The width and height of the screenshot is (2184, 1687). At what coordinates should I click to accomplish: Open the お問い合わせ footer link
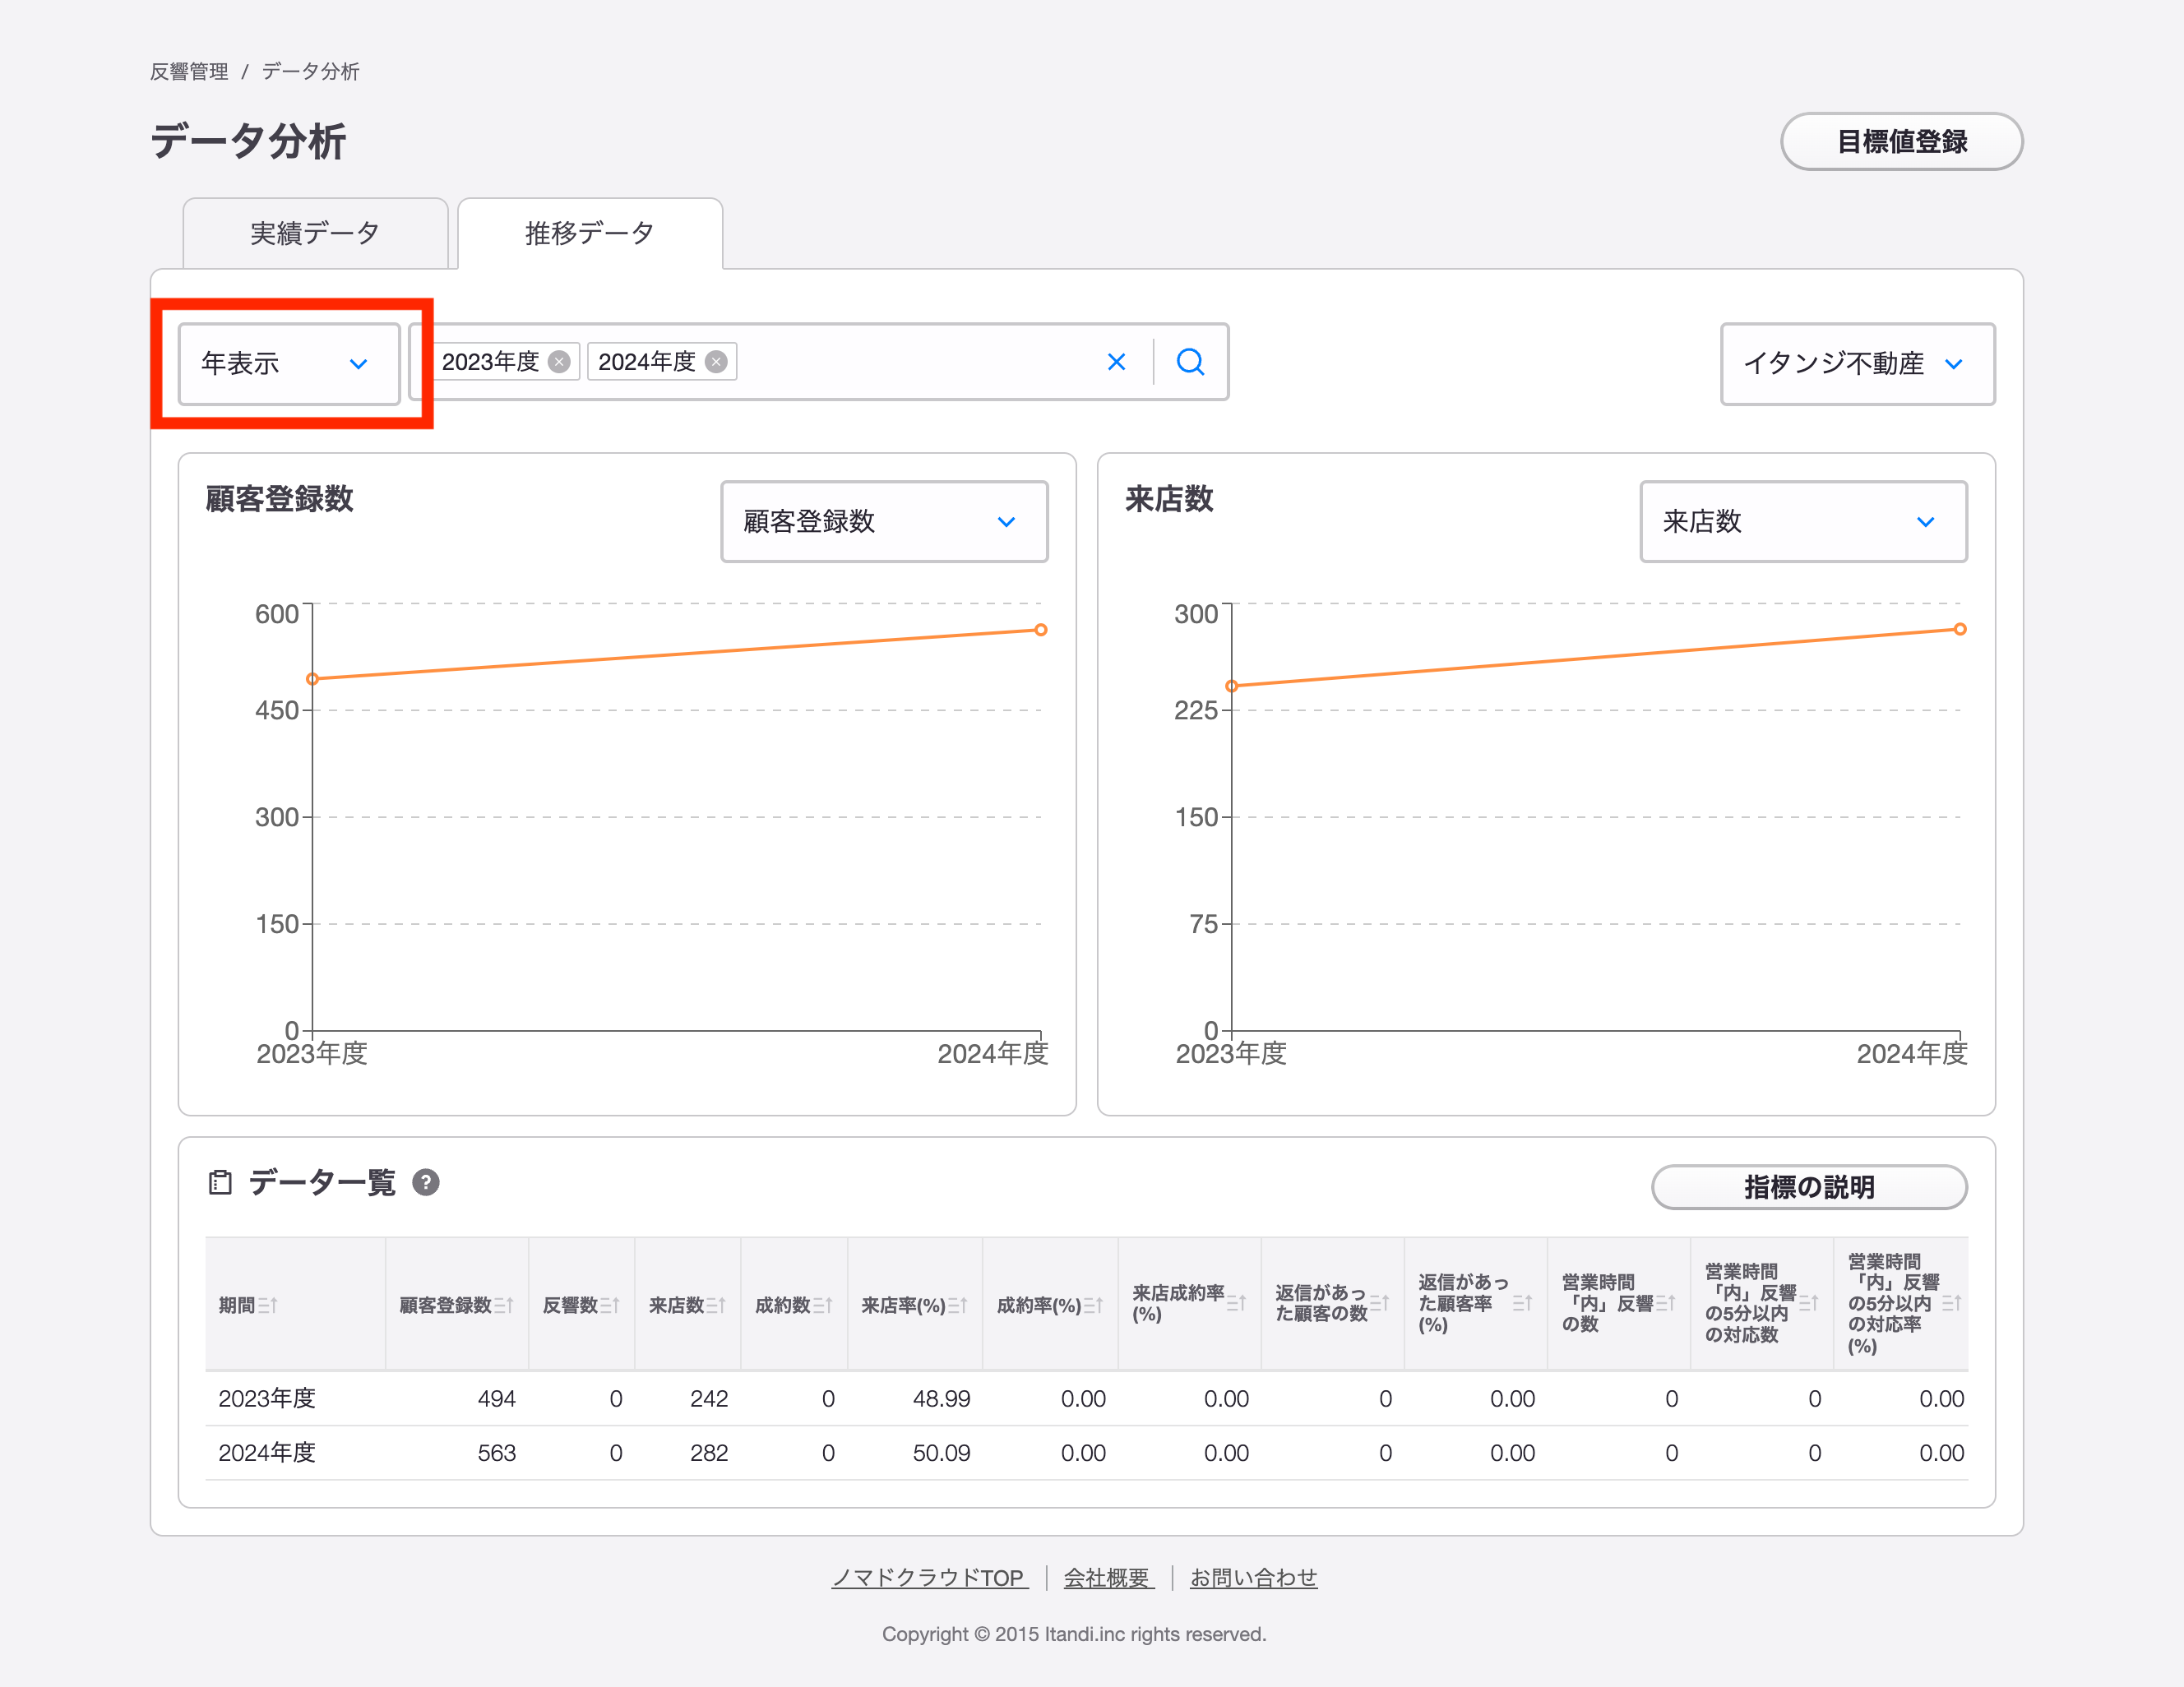[x=1253, y=1578]
